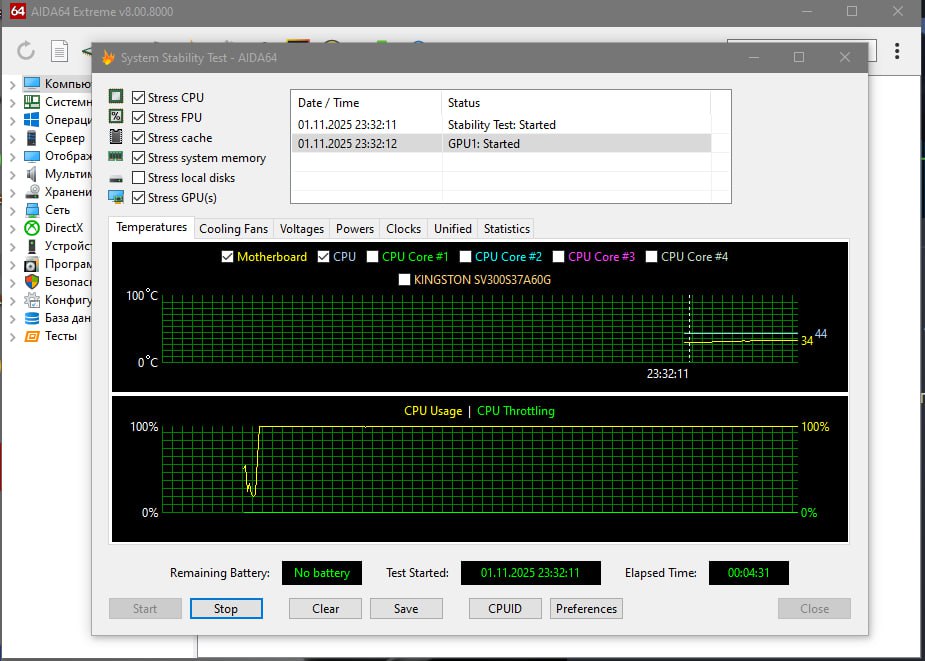Expand the Компьютер tree node
The image size is (925, 661).
click(x=12, y=84)
